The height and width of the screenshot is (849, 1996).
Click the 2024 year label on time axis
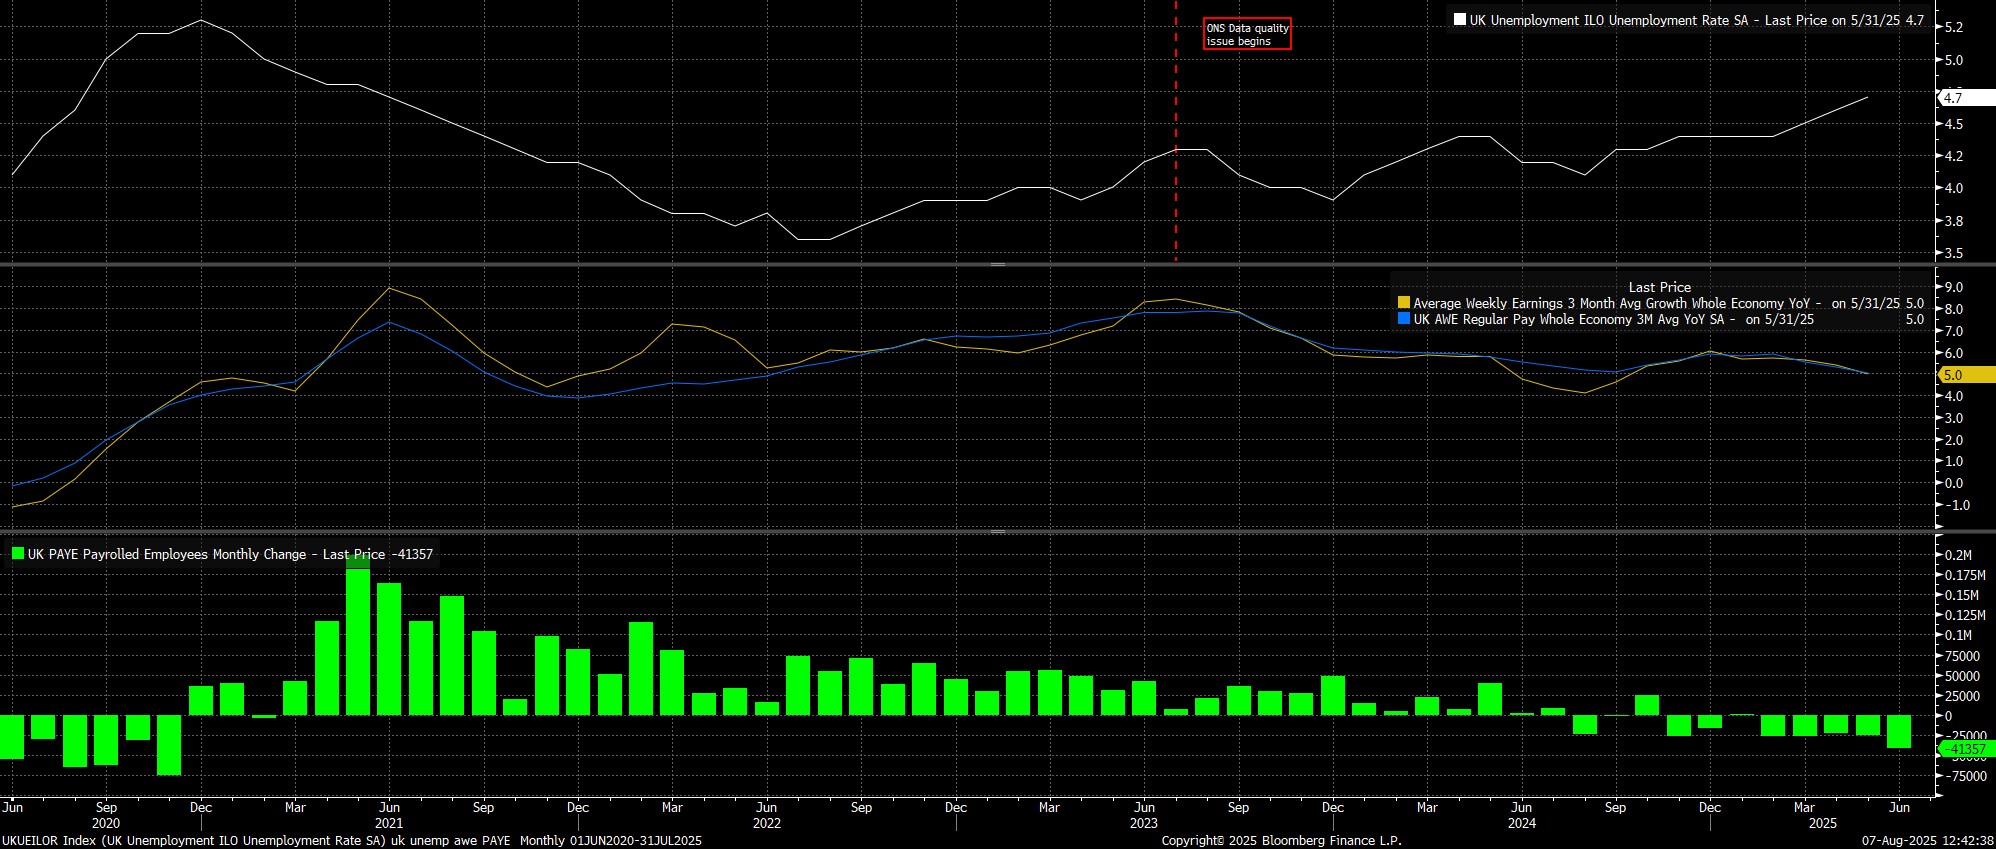pyautogui.click(x=1522, y=823)
